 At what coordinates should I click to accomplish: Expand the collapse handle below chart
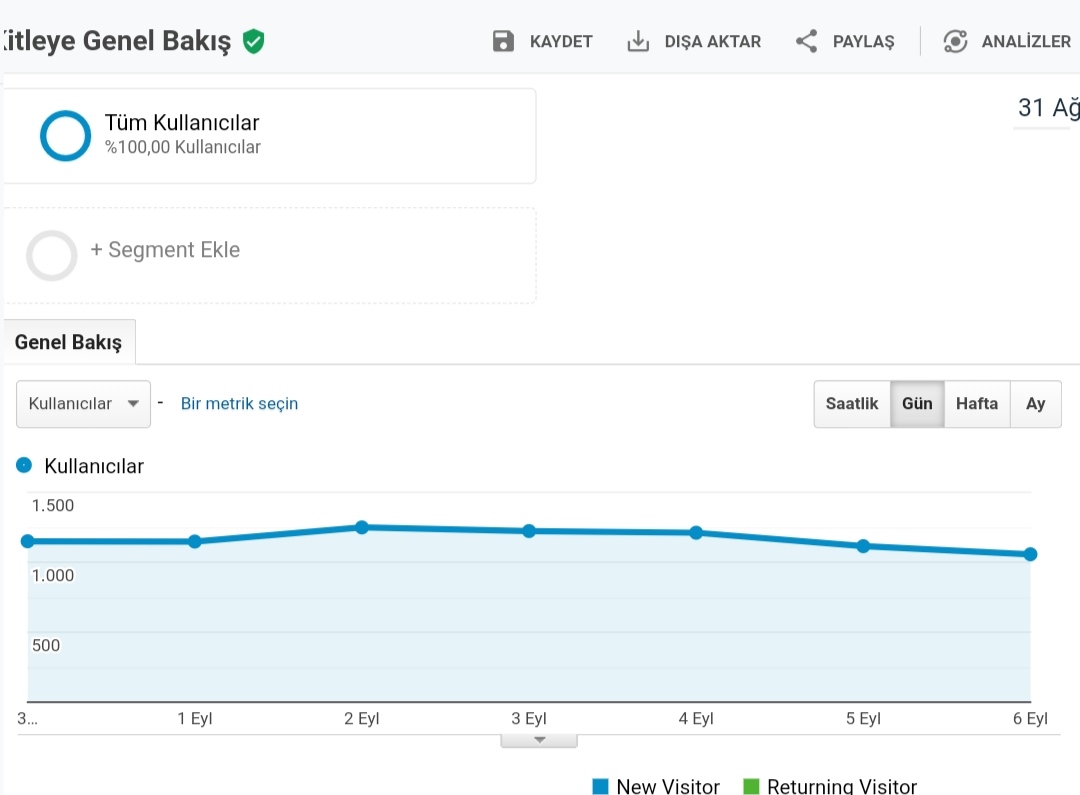539,741
